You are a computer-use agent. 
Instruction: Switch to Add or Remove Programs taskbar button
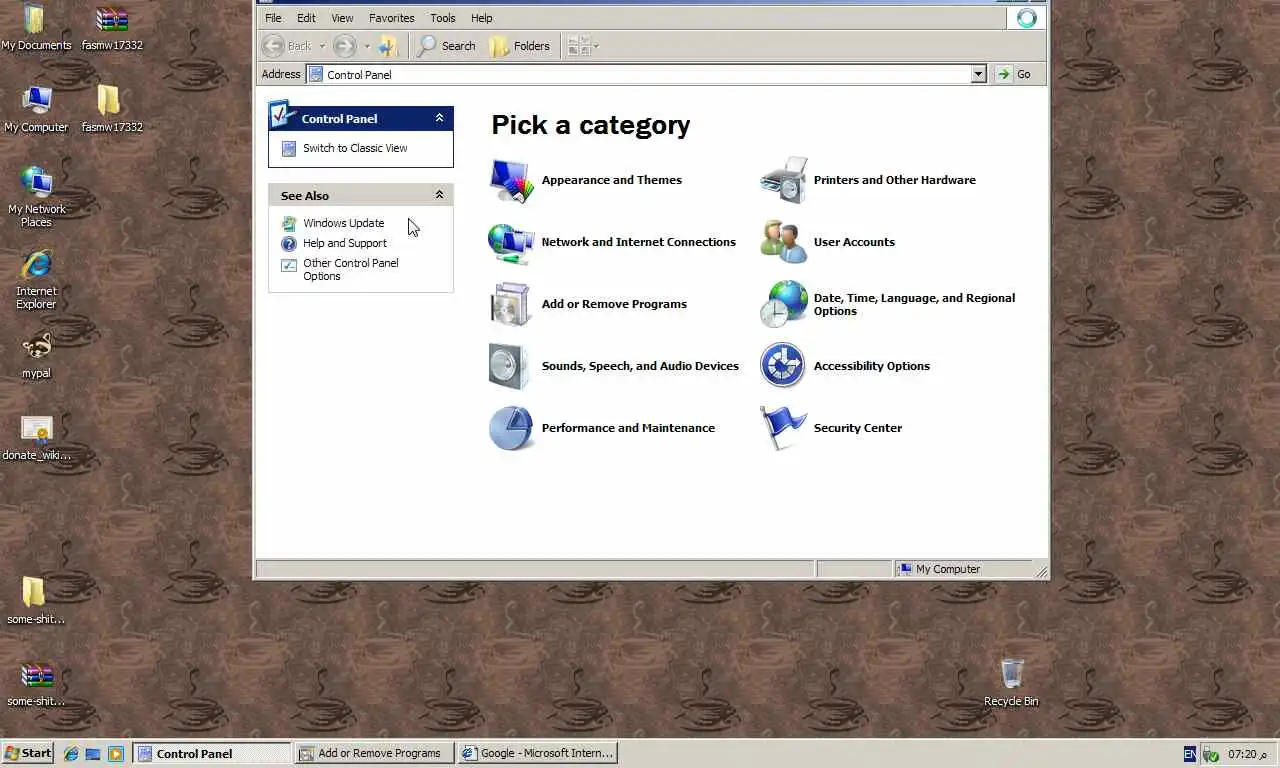[x=374, y=753]
